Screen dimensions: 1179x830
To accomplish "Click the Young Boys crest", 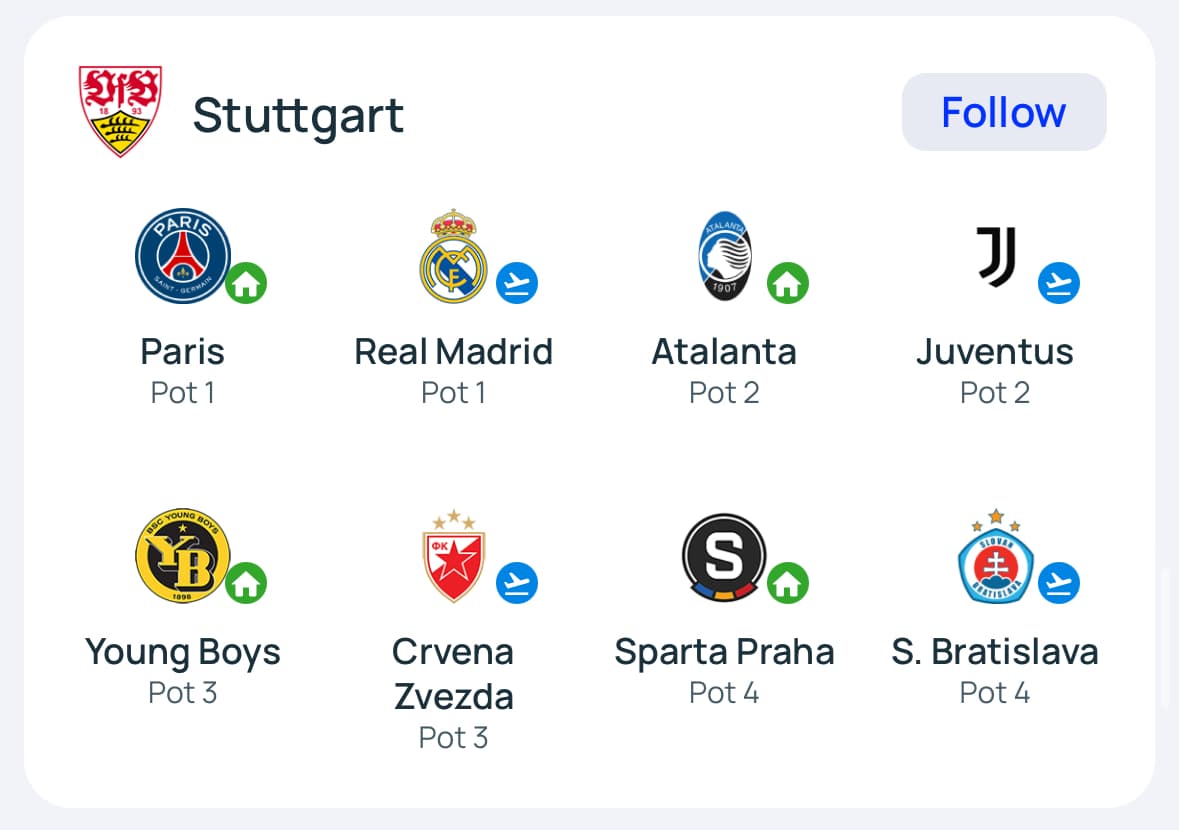I will click(182, 556).
